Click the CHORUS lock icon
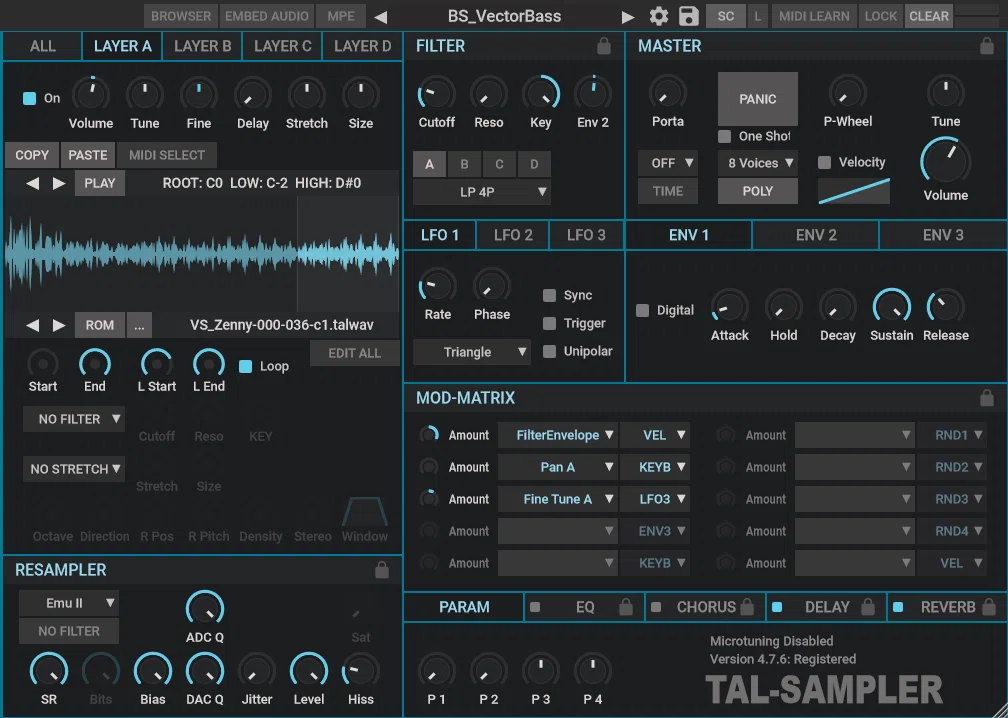This screenshot has height=718, width=1008. tap(747, 607)
